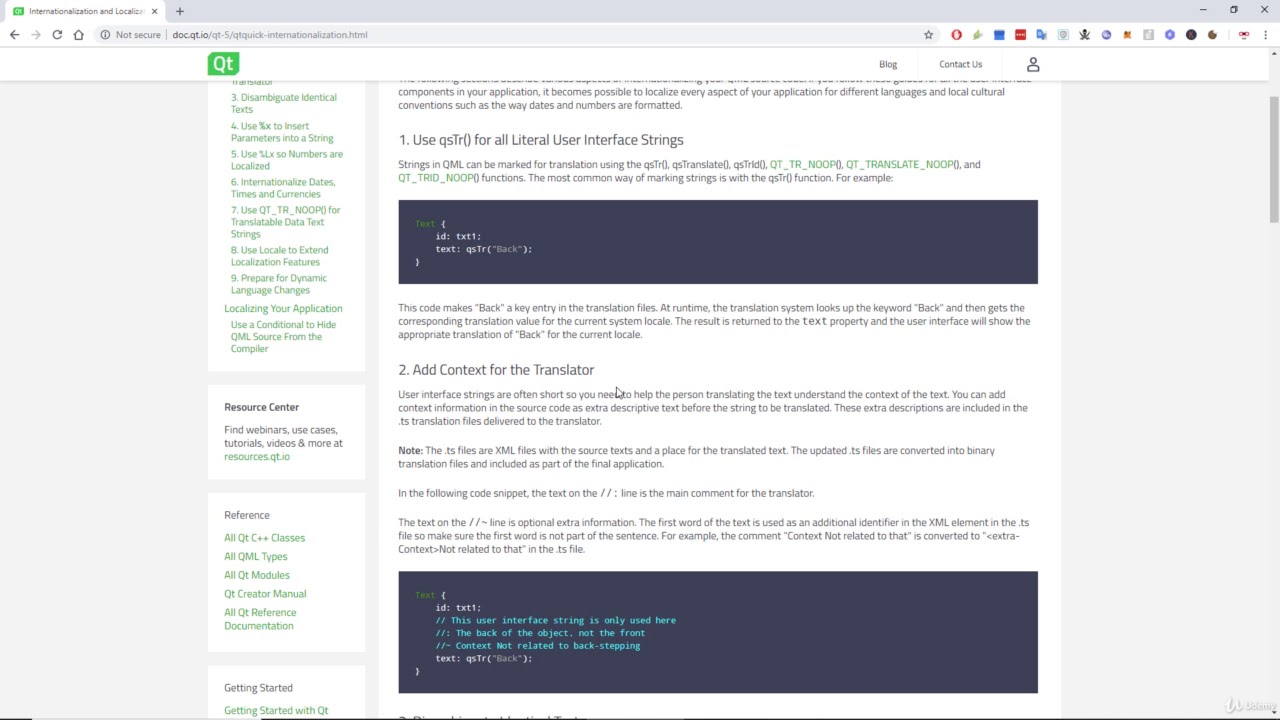The height and width of the screenshot is (720, 1280).
Task: Click the browser home button
Action: [x=78, y=35]
